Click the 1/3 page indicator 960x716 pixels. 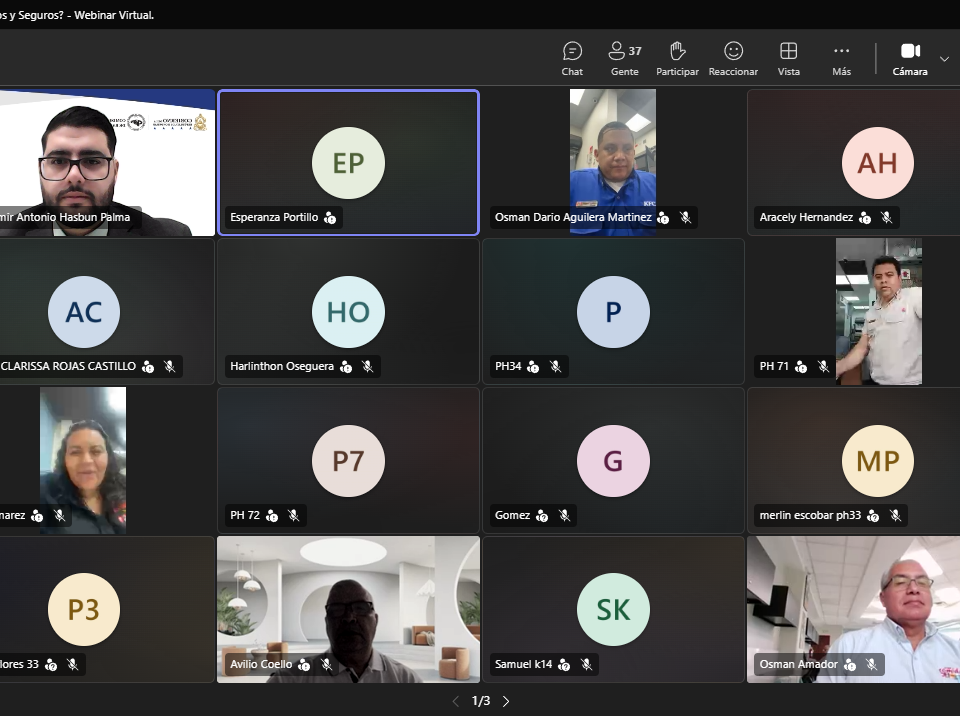[x=481, y=701]
